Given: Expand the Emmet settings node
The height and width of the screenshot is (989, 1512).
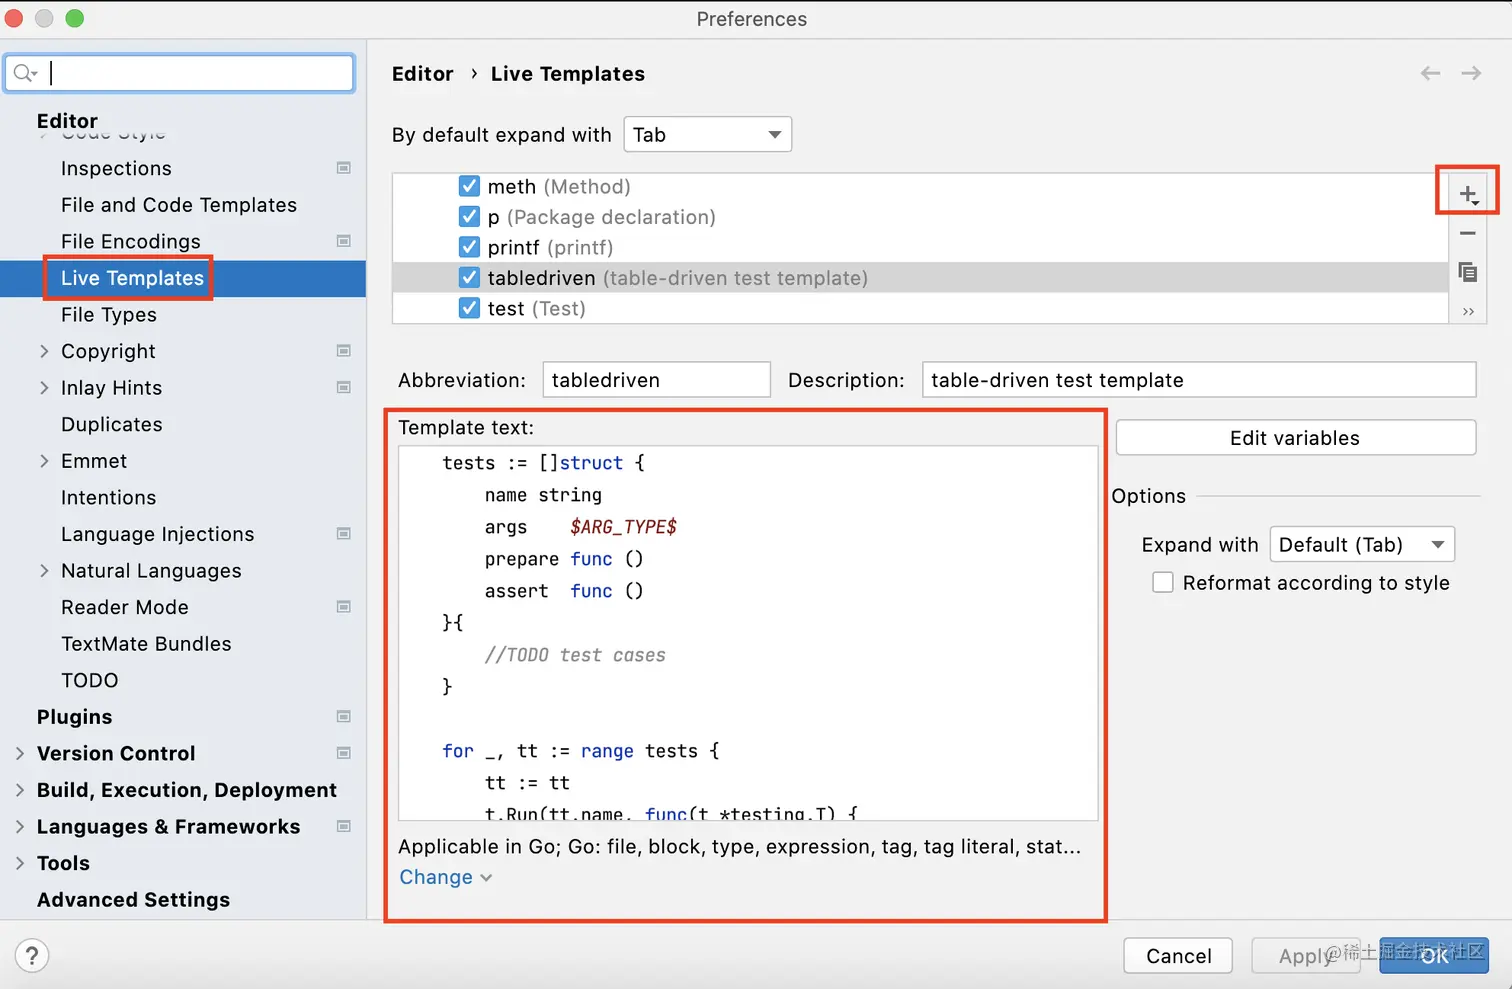Looking at the screenshot, I should pyautogui.click(x=44, y=461).
